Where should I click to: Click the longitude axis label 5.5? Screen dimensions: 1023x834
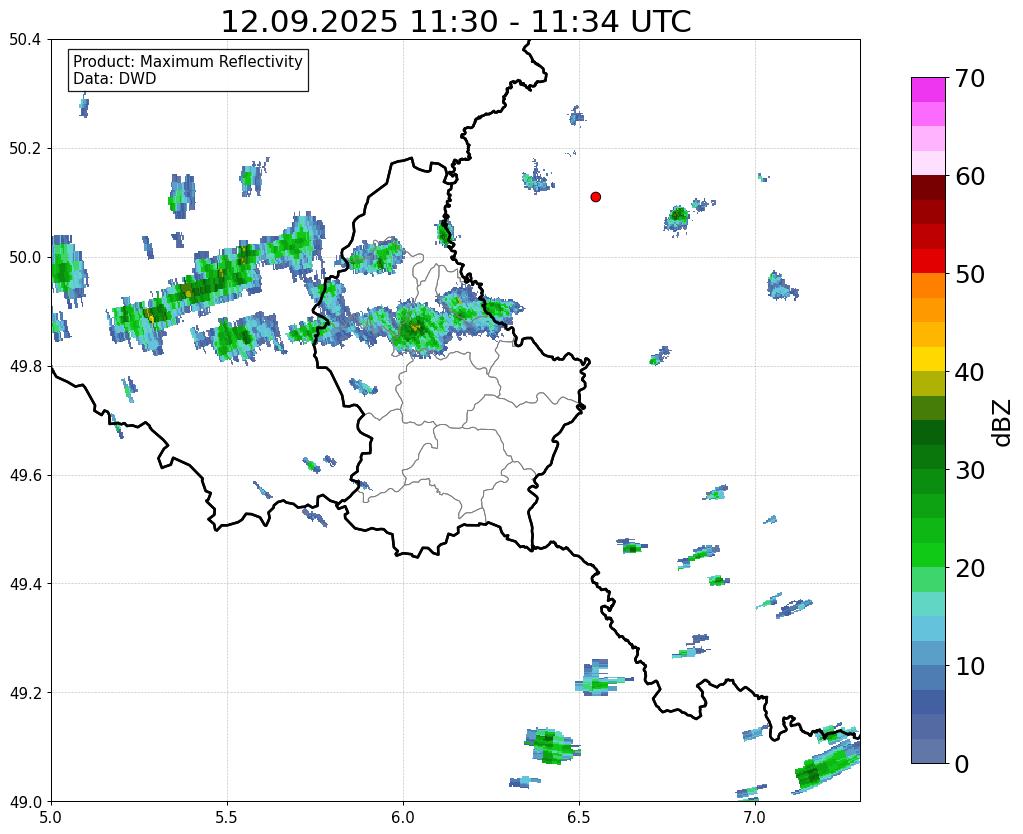tap(227, 817)
